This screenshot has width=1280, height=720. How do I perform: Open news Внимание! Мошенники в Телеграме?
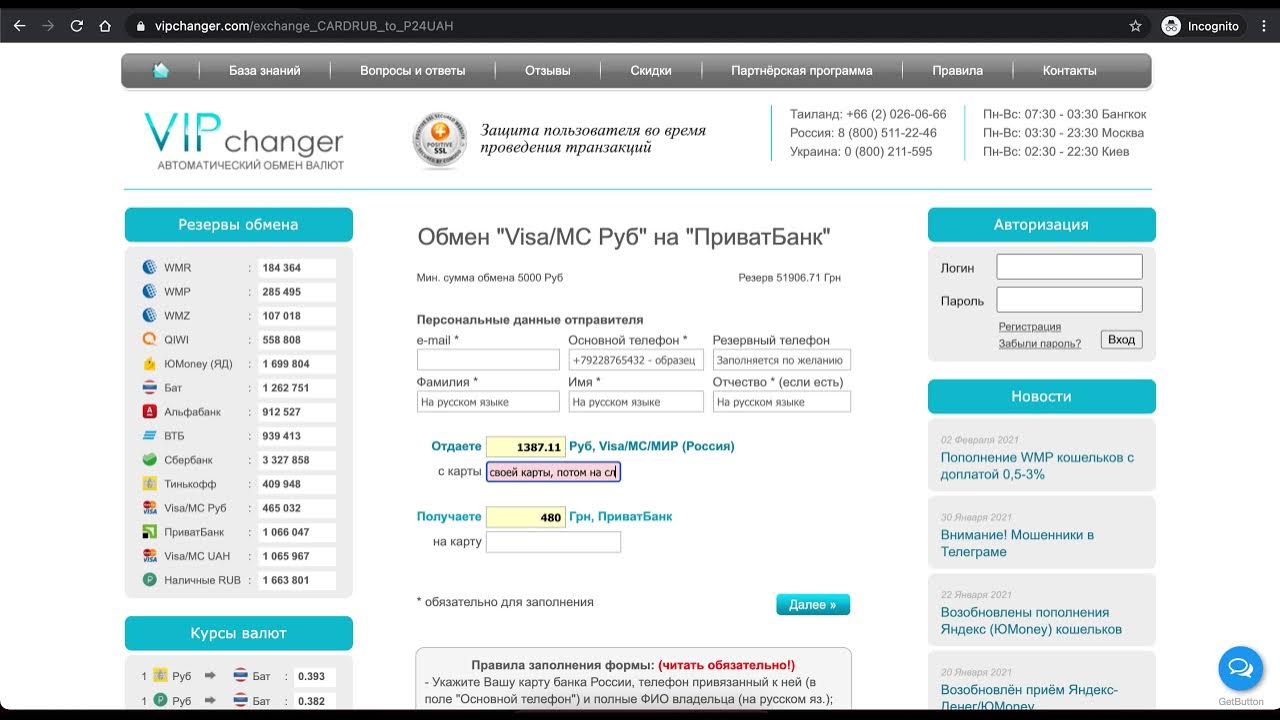click(x=1017, y=543)
